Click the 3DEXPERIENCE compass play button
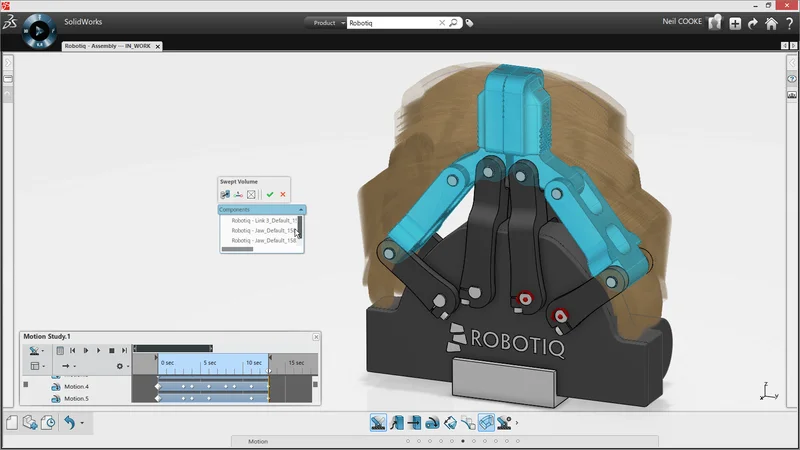Image resolution: width=800 pixels, height=450 pixels. (x=39, y=31)
